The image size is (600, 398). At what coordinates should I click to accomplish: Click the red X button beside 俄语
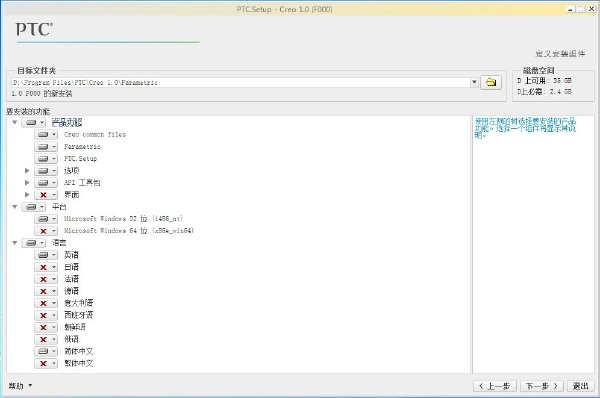coord(46,339)
